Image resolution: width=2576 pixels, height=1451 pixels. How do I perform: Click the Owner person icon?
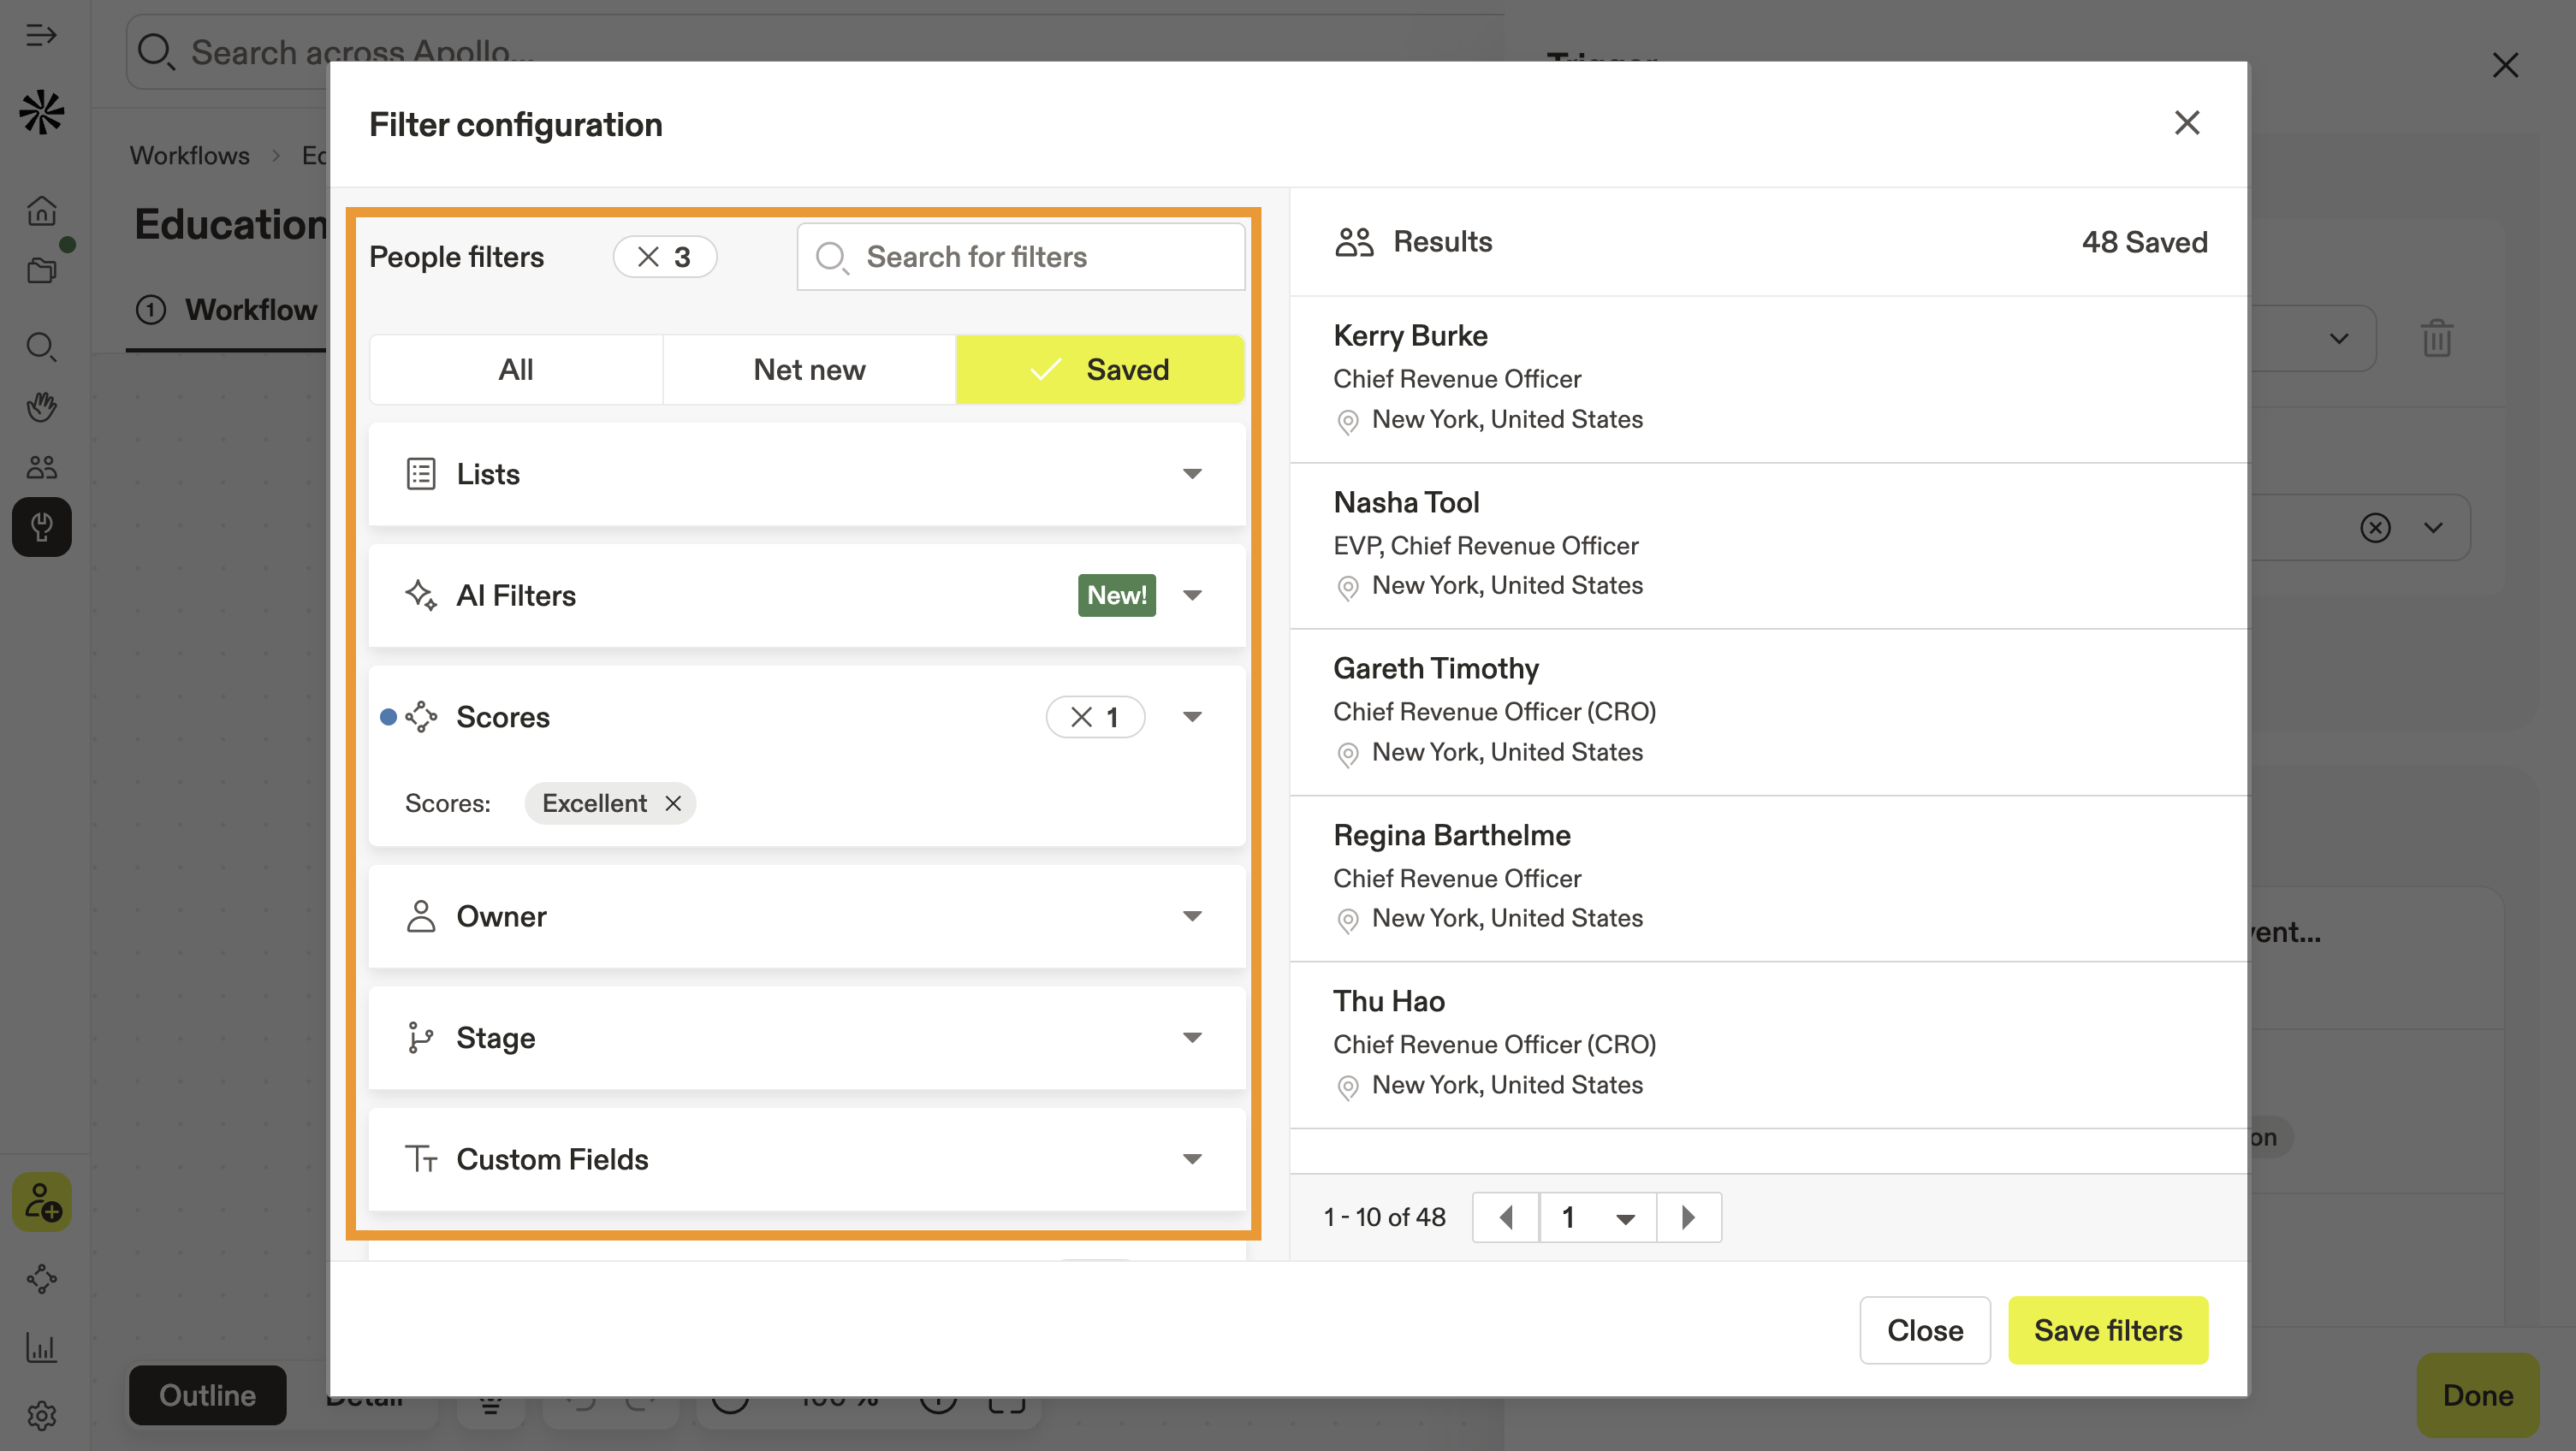421,916
